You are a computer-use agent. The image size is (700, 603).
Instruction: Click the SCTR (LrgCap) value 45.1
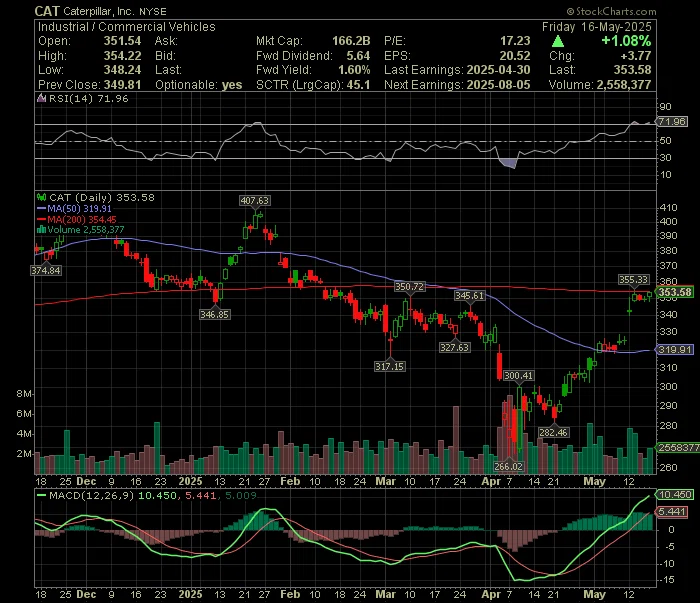pos(358,85)
